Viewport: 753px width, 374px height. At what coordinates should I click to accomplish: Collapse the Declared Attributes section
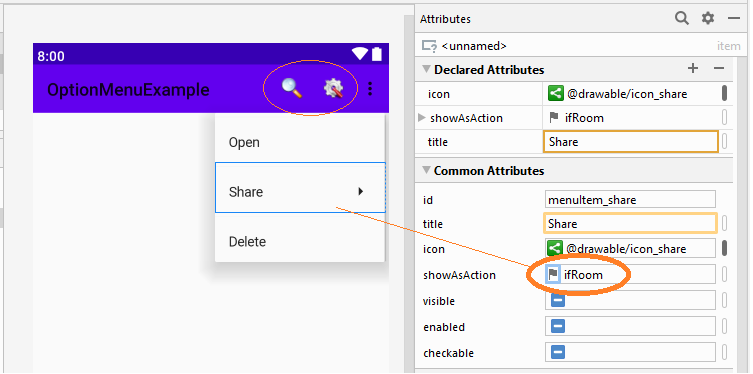point(425,69)
